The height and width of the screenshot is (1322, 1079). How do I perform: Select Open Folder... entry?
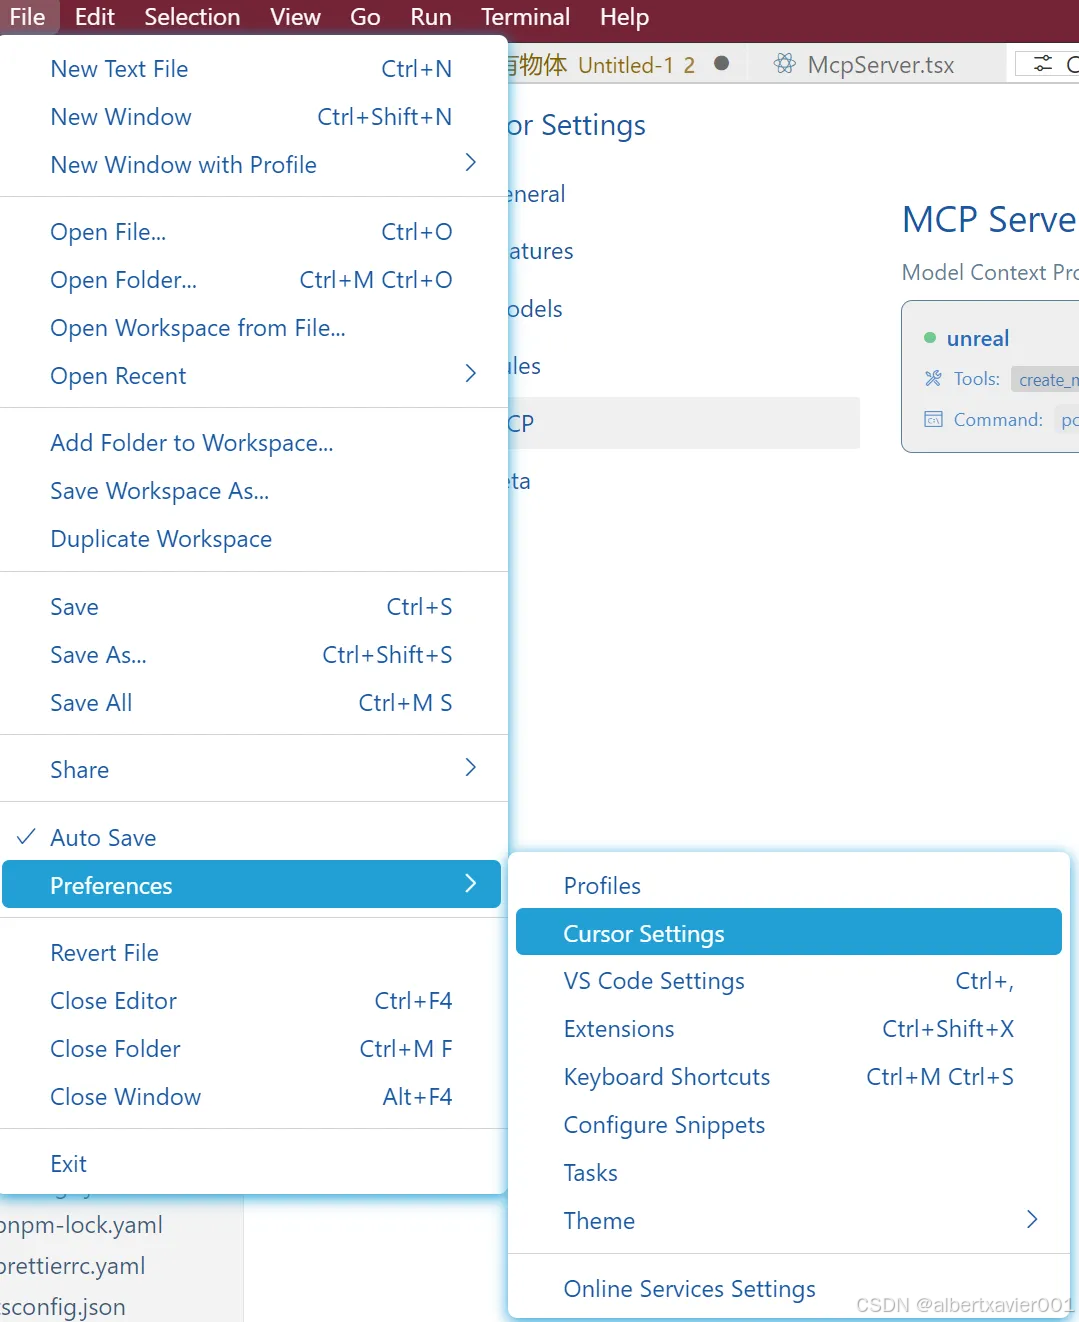pyautogui.click(x=251, y=280)
